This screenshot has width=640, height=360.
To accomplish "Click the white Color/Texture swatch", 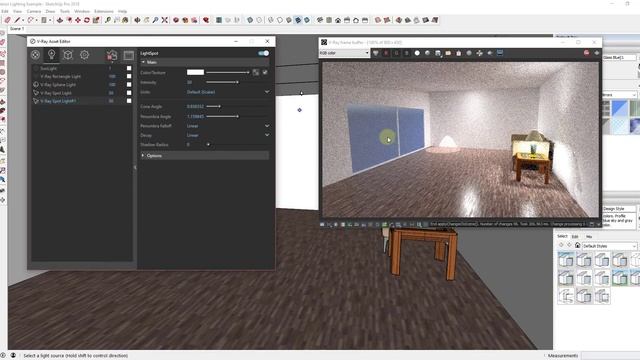I will pos(196,72).
